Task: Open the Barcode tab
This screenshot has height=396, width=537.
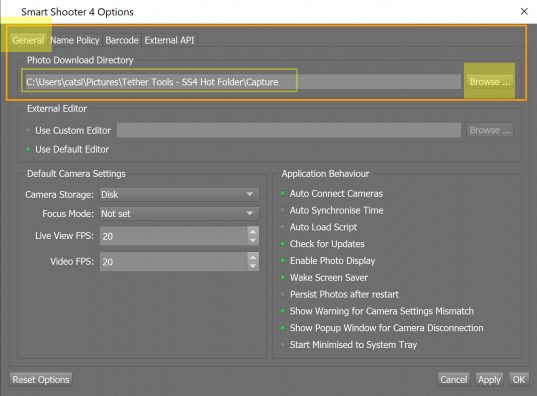Action: [122, 40]
